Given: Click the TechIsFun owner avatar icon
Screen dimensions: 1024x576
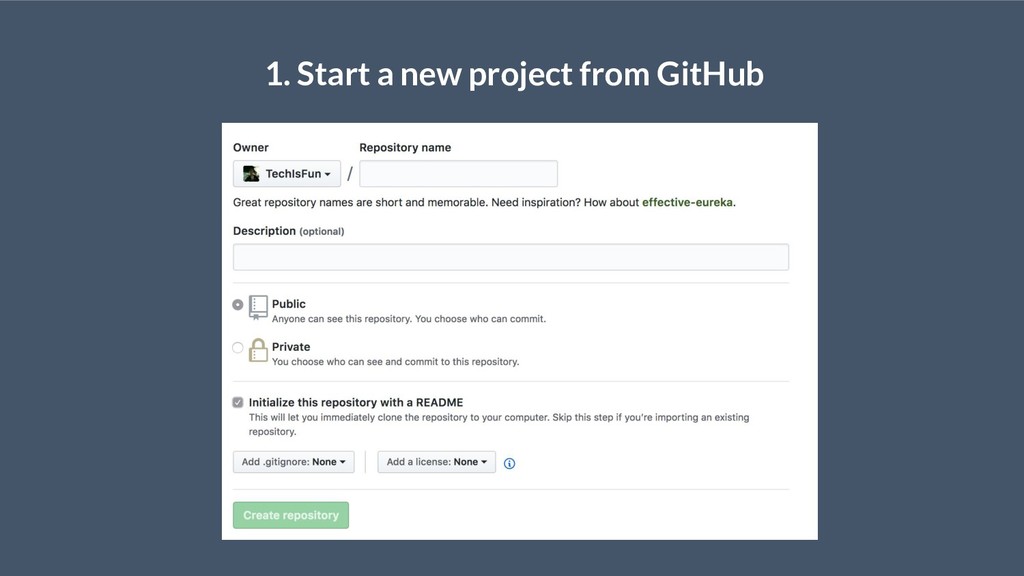Looking at the screenshot, I should click(x=251, y=174).
